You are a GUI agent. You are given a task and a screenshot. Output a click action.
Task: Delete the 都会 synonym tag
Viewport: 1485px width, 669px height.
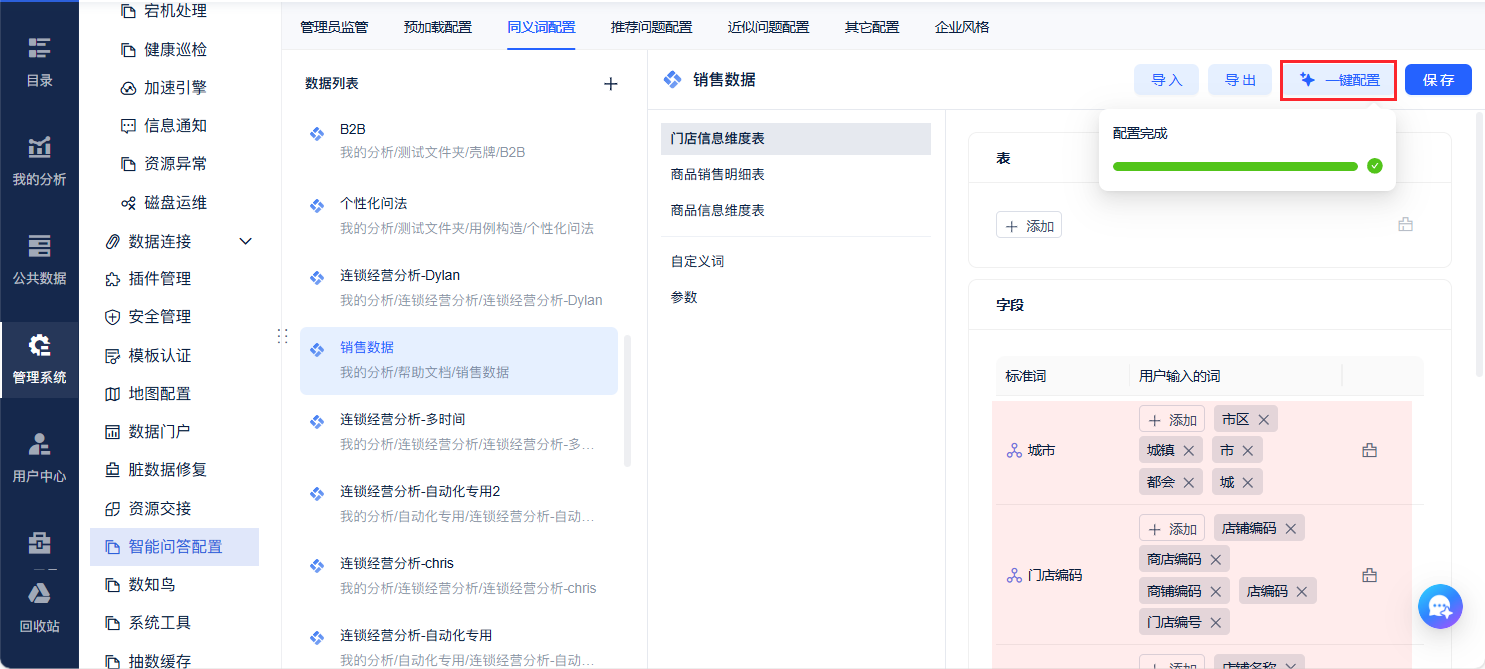point(1189,482)
